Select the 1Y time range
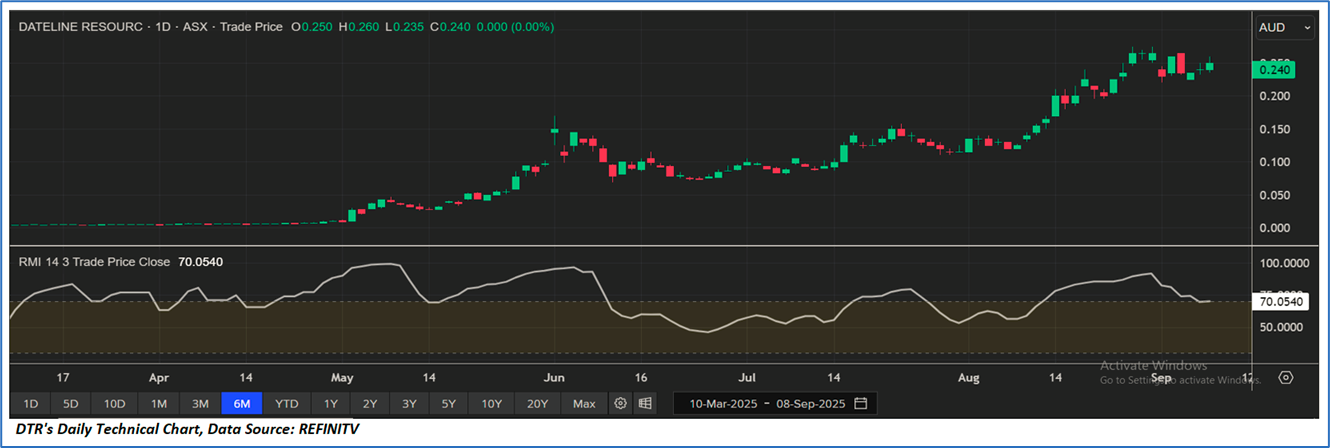1330x448 pixels. click(330, 404)
